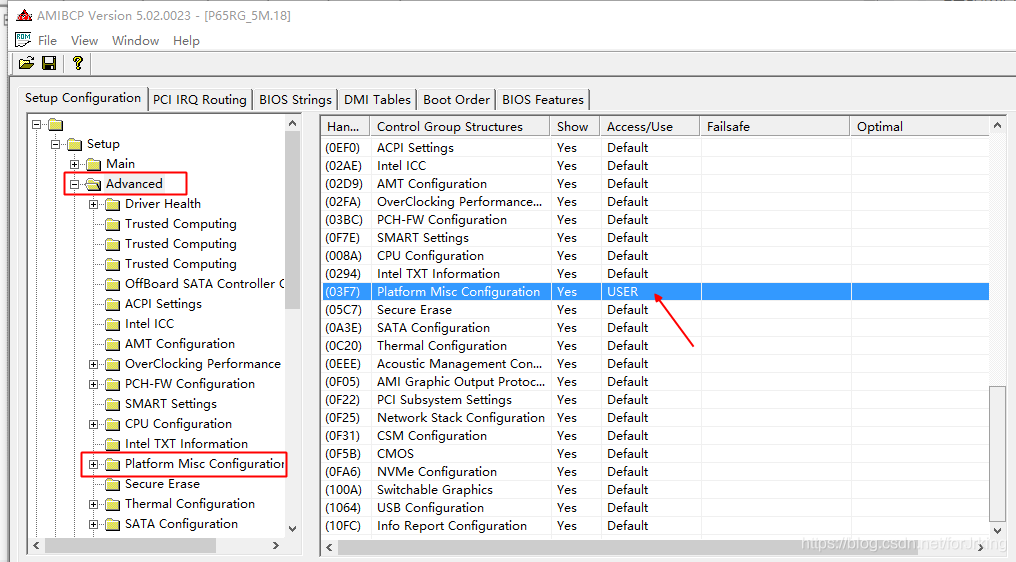Switch to the DMI Tables tab
Screen dimensions: 1016x562
(377, 100)
